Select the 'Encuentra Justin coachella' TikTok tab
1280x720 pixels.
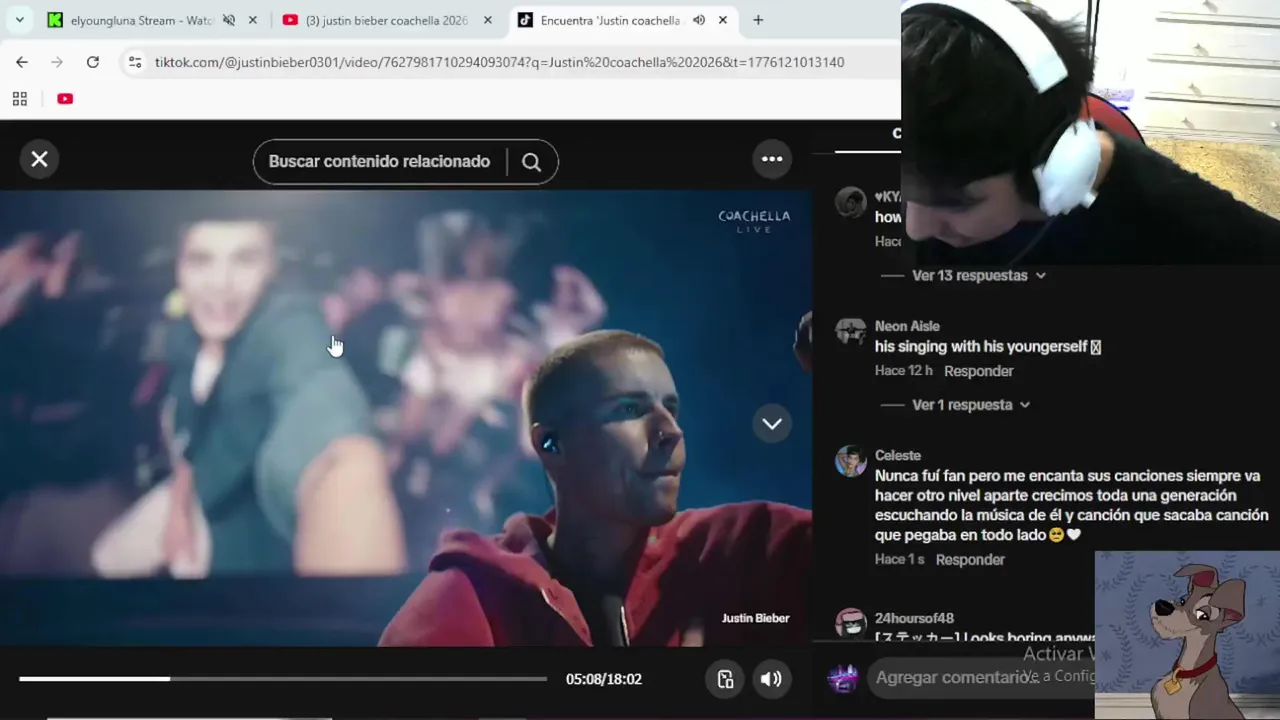tap(610, 20)
